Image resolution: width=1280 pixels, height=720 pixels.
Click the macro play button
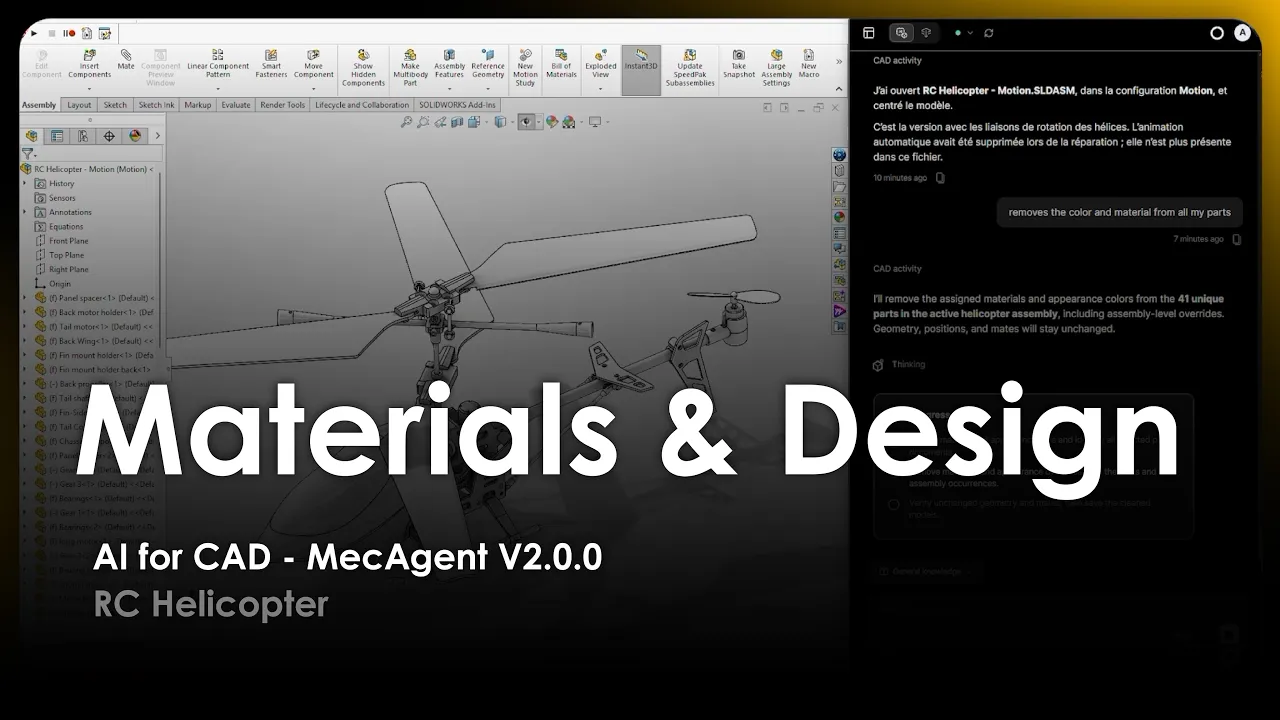tap(35, 33)
